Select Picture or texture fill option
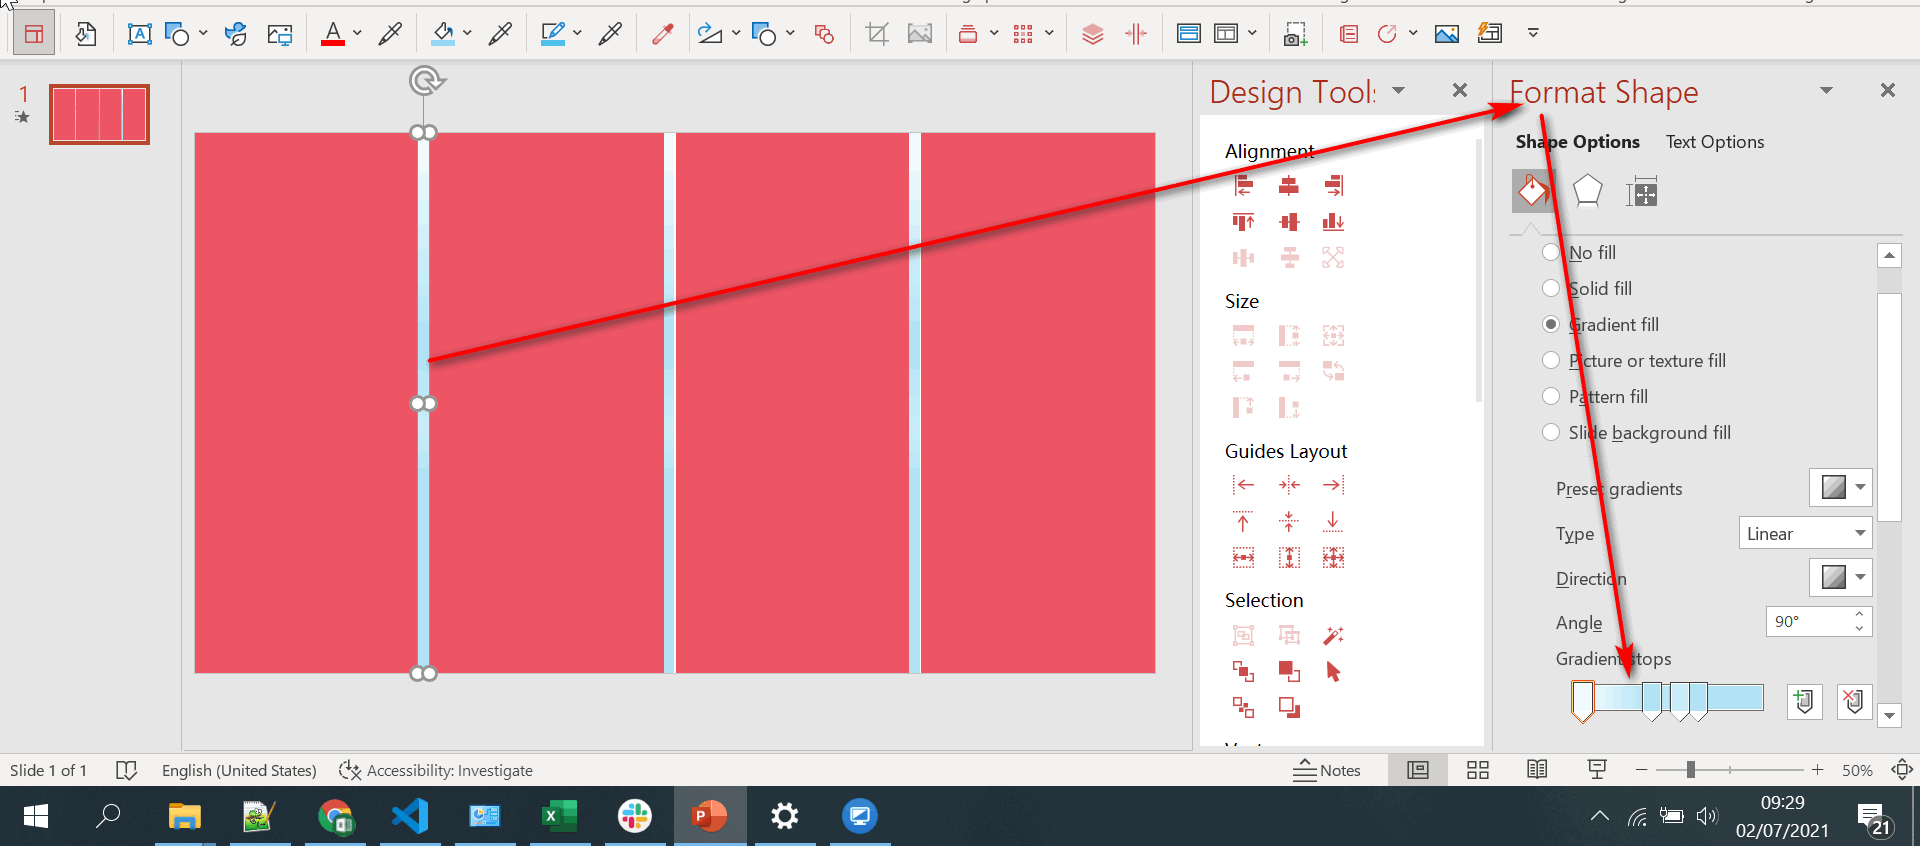Viewport: 1920px width, 846px height. [x=1551, y=360]
